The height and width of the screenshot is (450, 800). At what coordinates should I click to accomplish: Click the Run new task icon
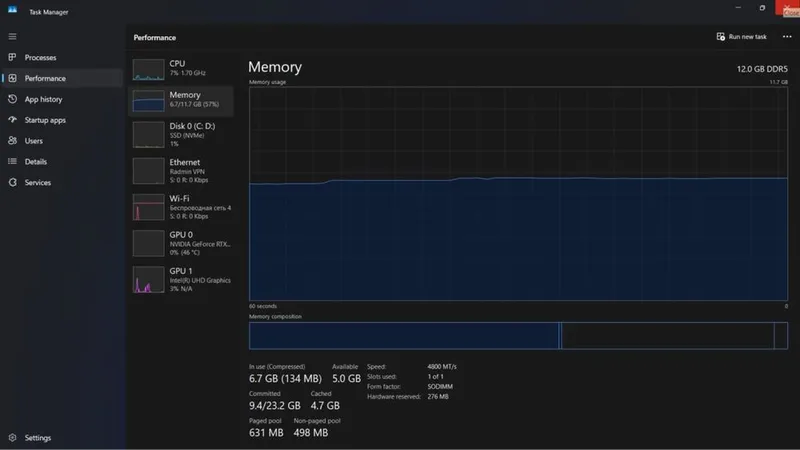pos(720,37)
